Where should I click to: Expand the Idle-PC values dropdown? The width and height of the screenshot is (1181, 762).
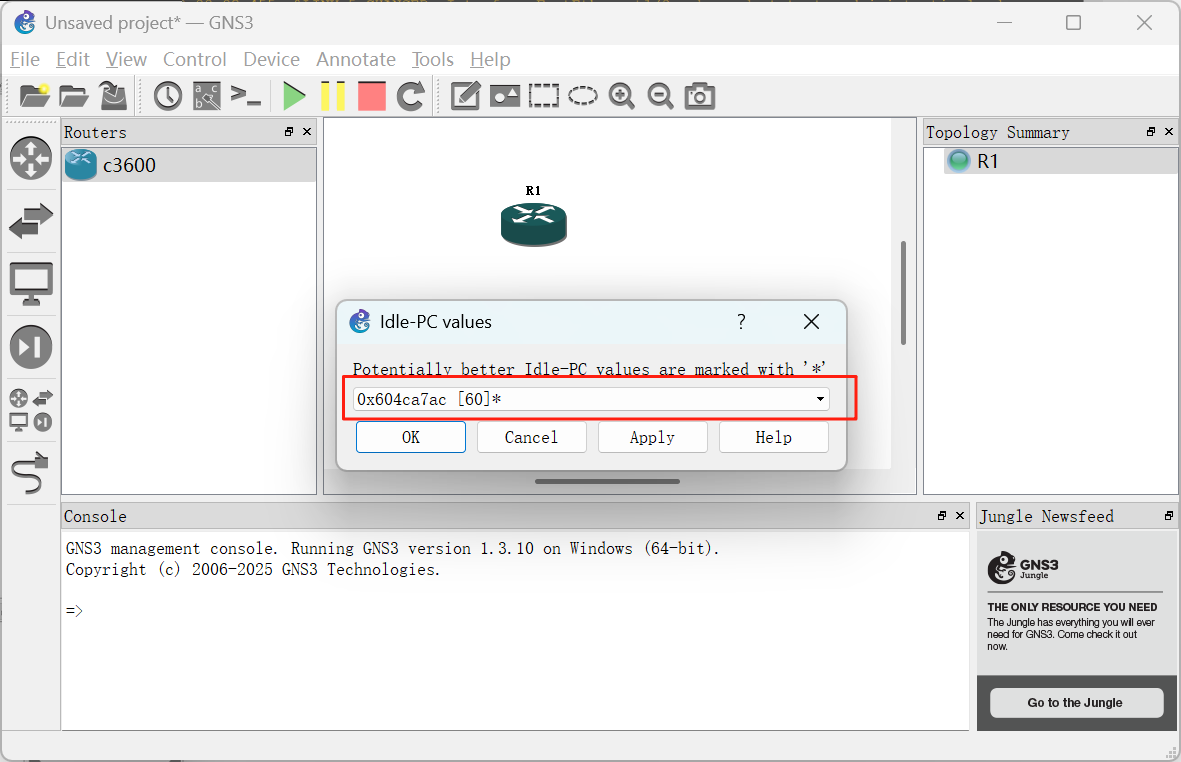click(820, 399)
